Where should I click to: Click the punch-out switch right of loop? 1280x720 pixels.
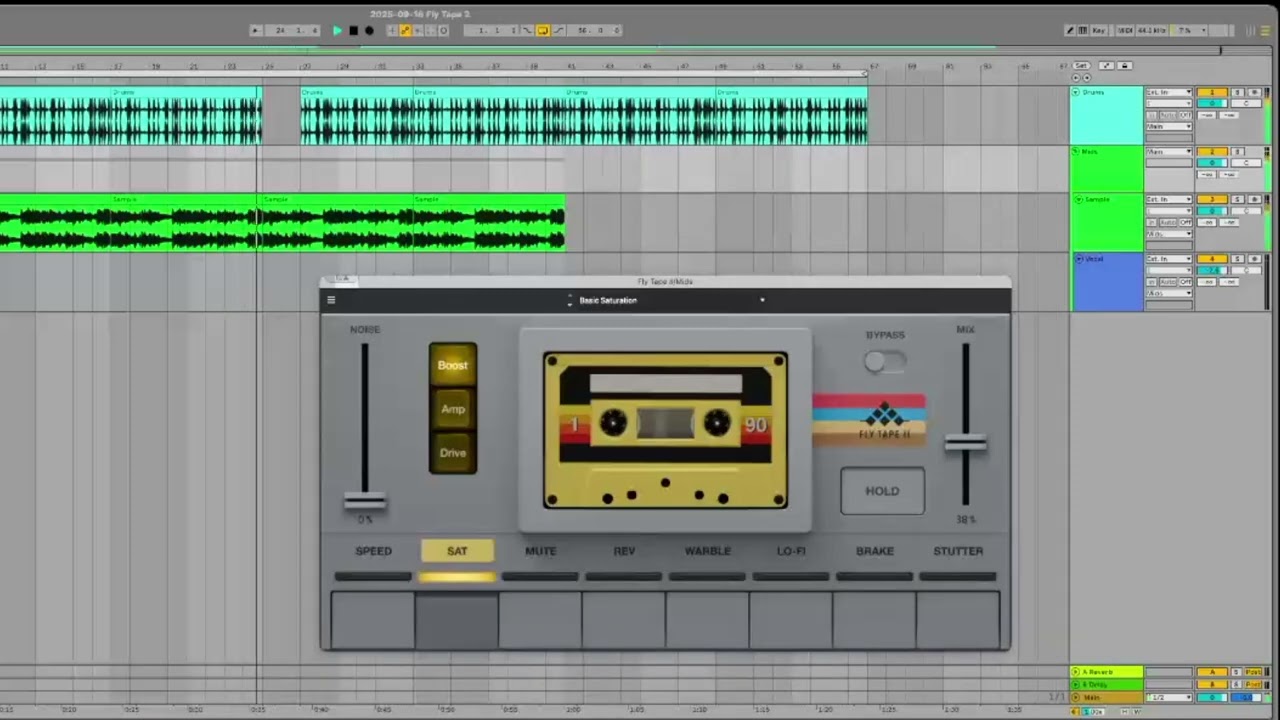coord(558,31)
